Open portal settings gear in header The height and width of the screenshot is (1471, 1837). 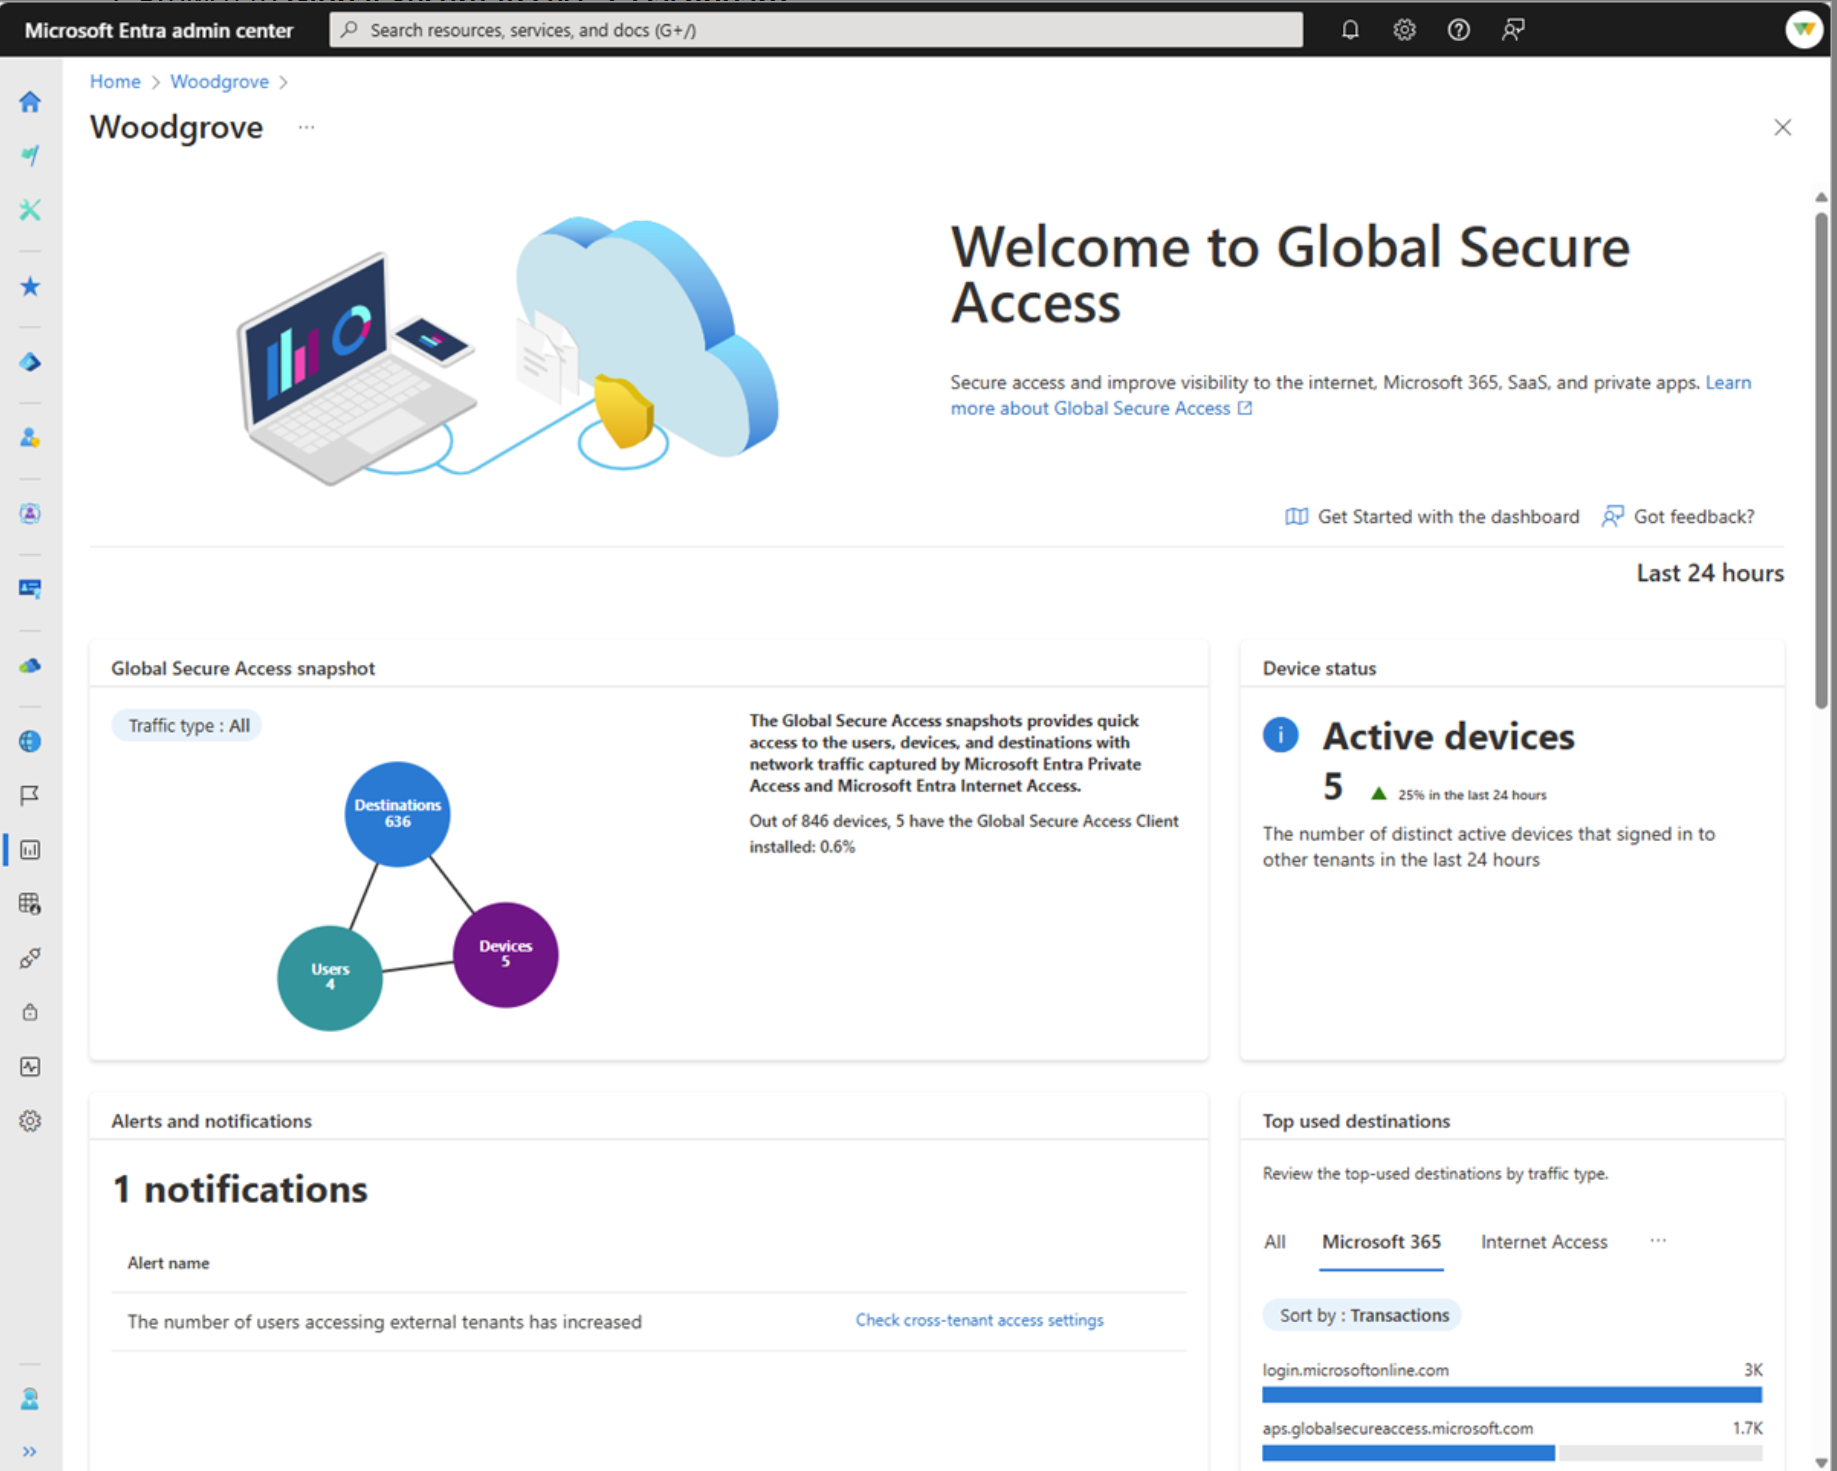click(1404, 30)
